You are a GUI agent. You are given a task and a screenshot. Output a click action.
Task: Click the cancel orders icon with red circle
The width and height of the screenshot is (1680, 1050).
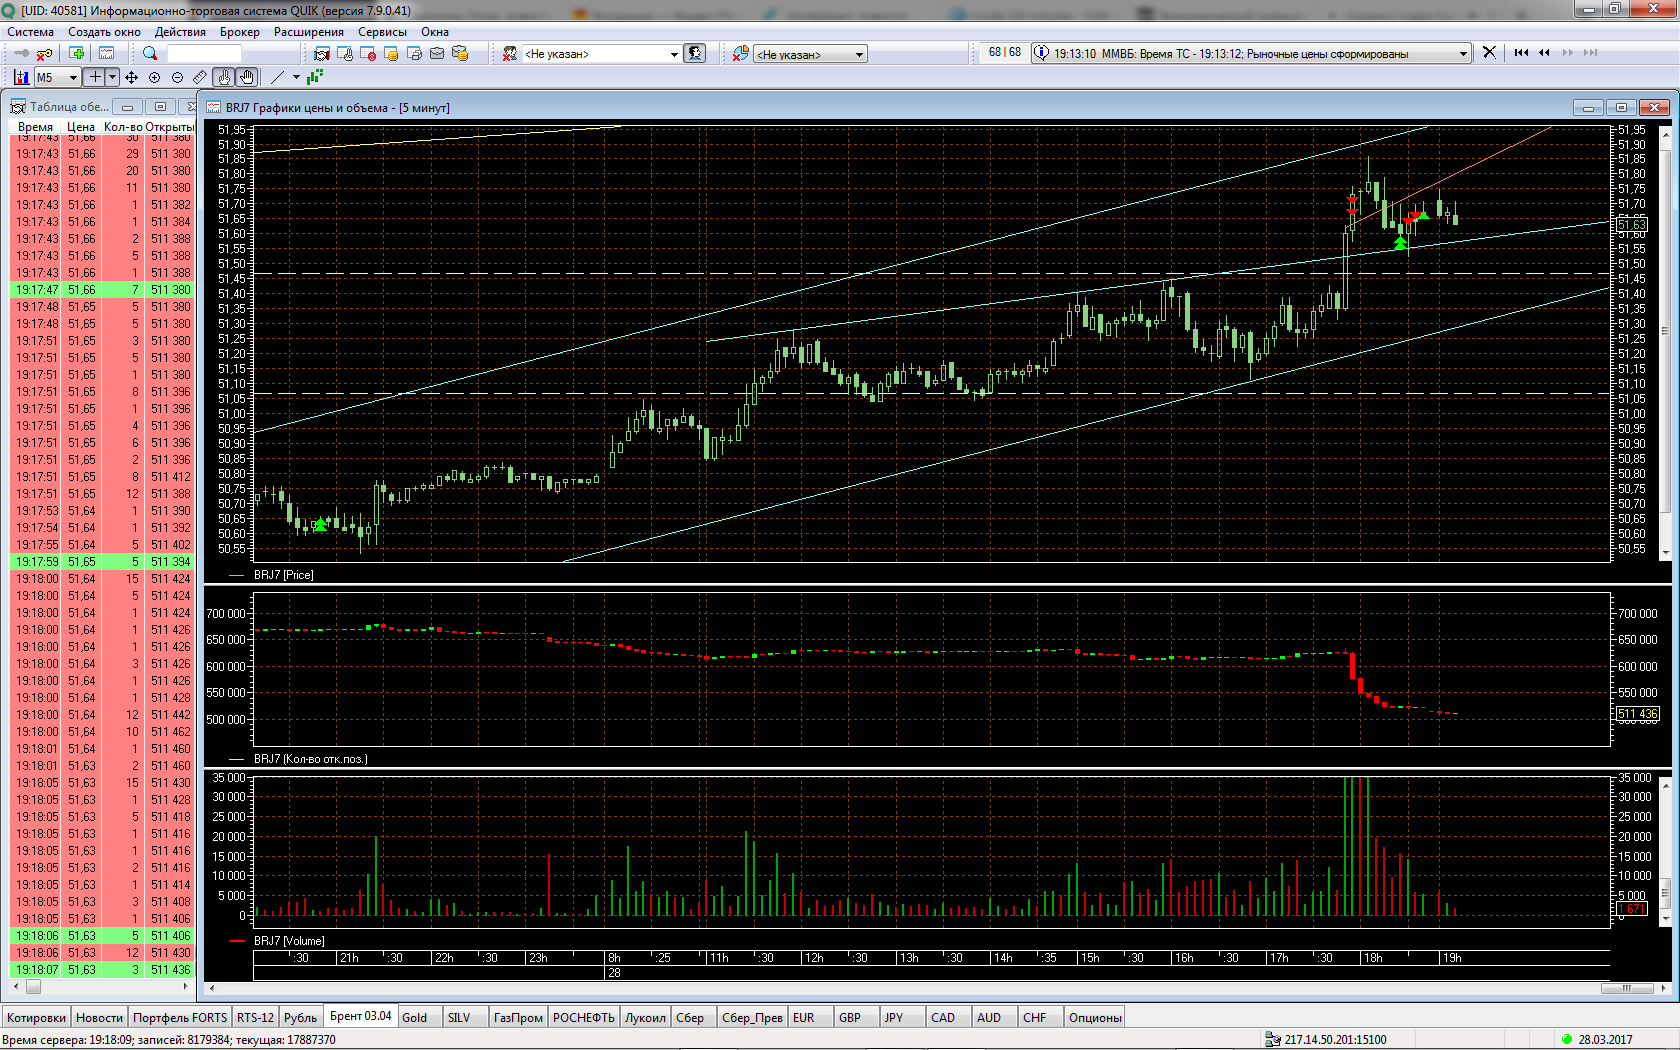click(x=368, y=53)
